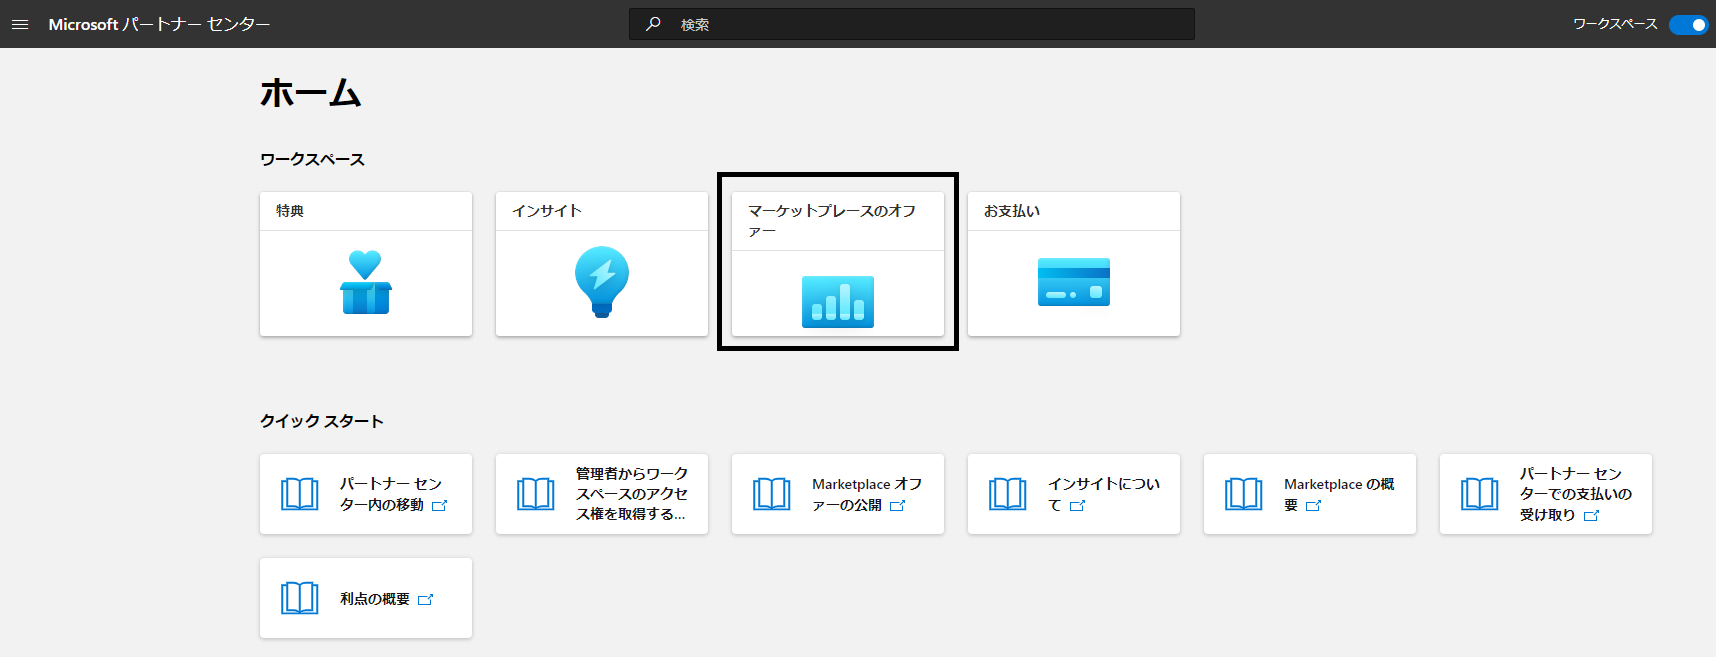Image resolution: width=1716 pixels, height=657 pixels.
Task: Click the 検索 search field
Action: tap(911, 24)
